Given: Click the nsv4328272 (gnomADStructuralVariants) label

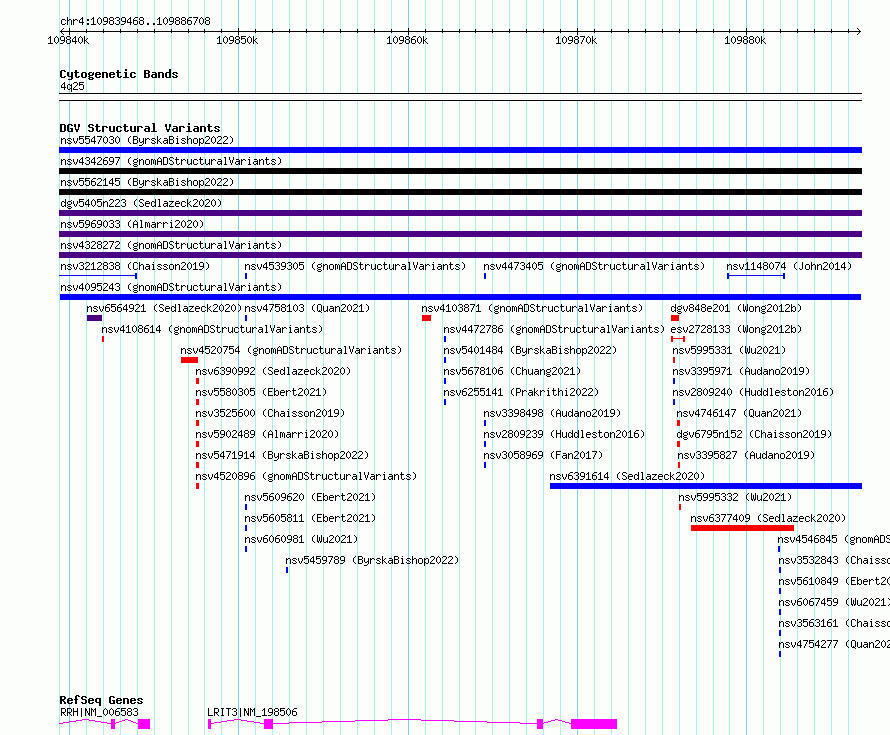Looking at the screenshot, I should [x=171, y=245].
